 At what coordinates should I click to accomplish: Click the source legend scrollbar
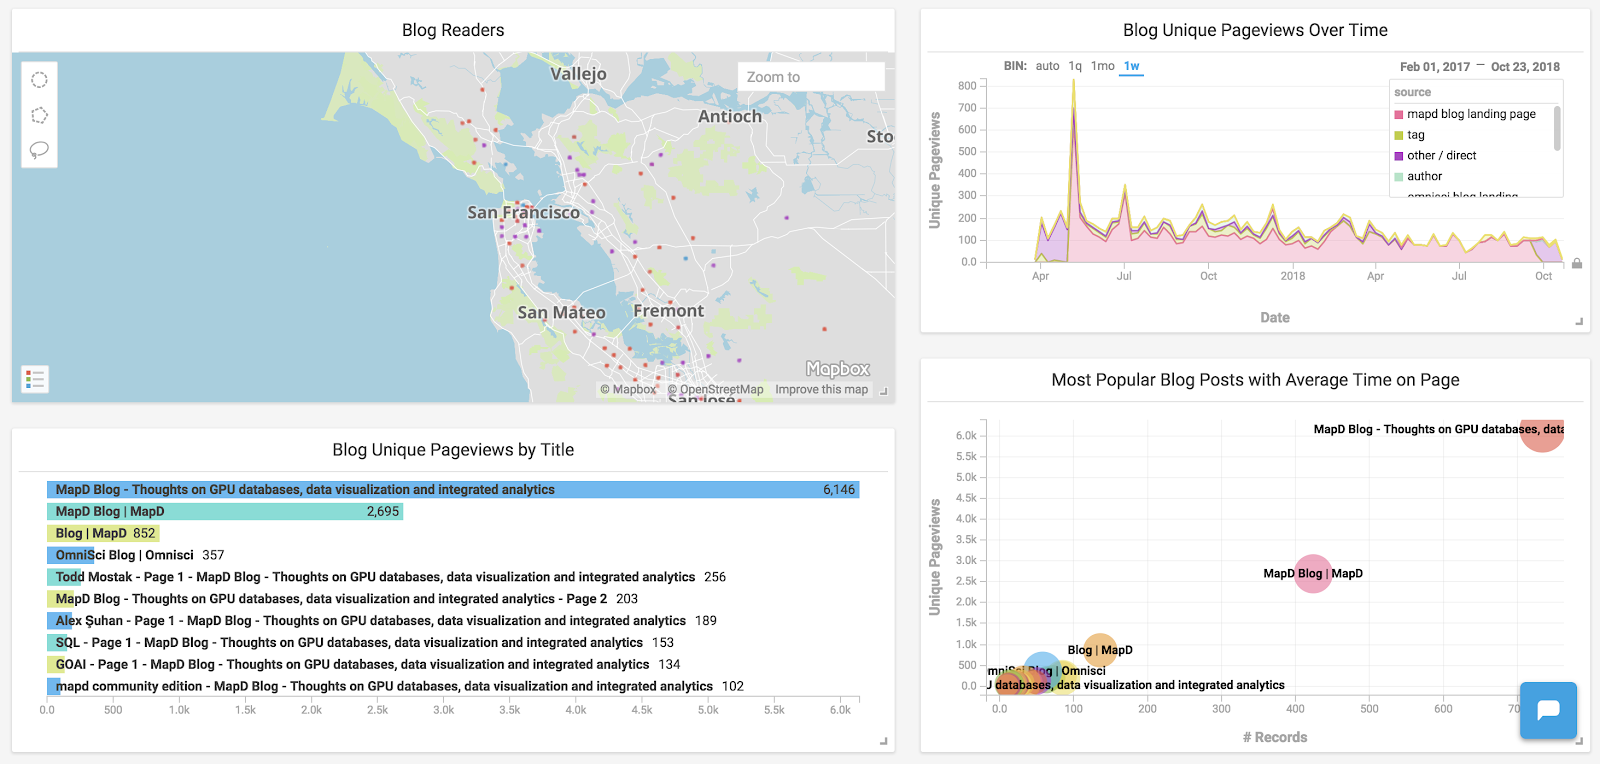[1557, 128]
